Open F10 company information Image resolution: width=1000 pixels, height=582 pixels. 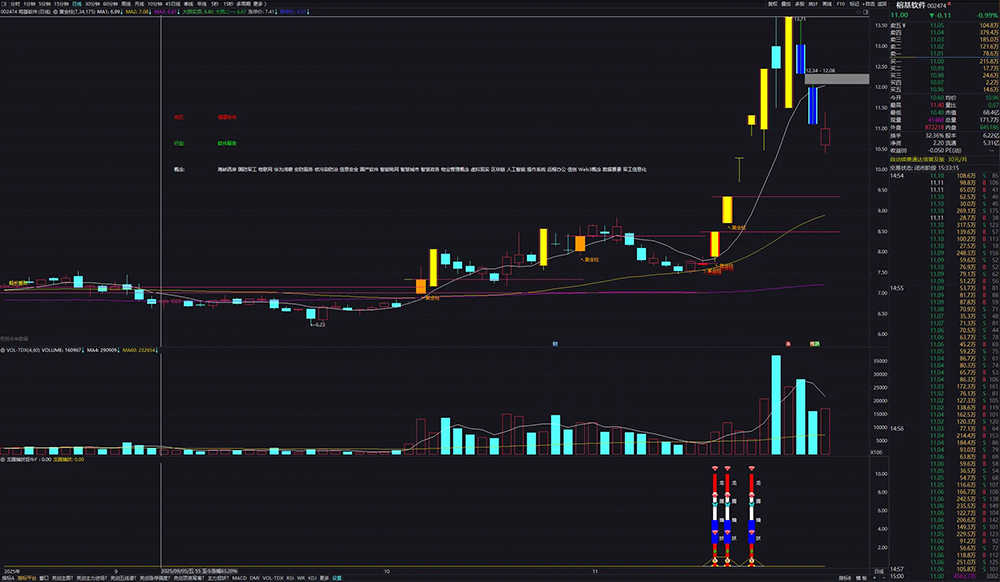tap(841, 4)
